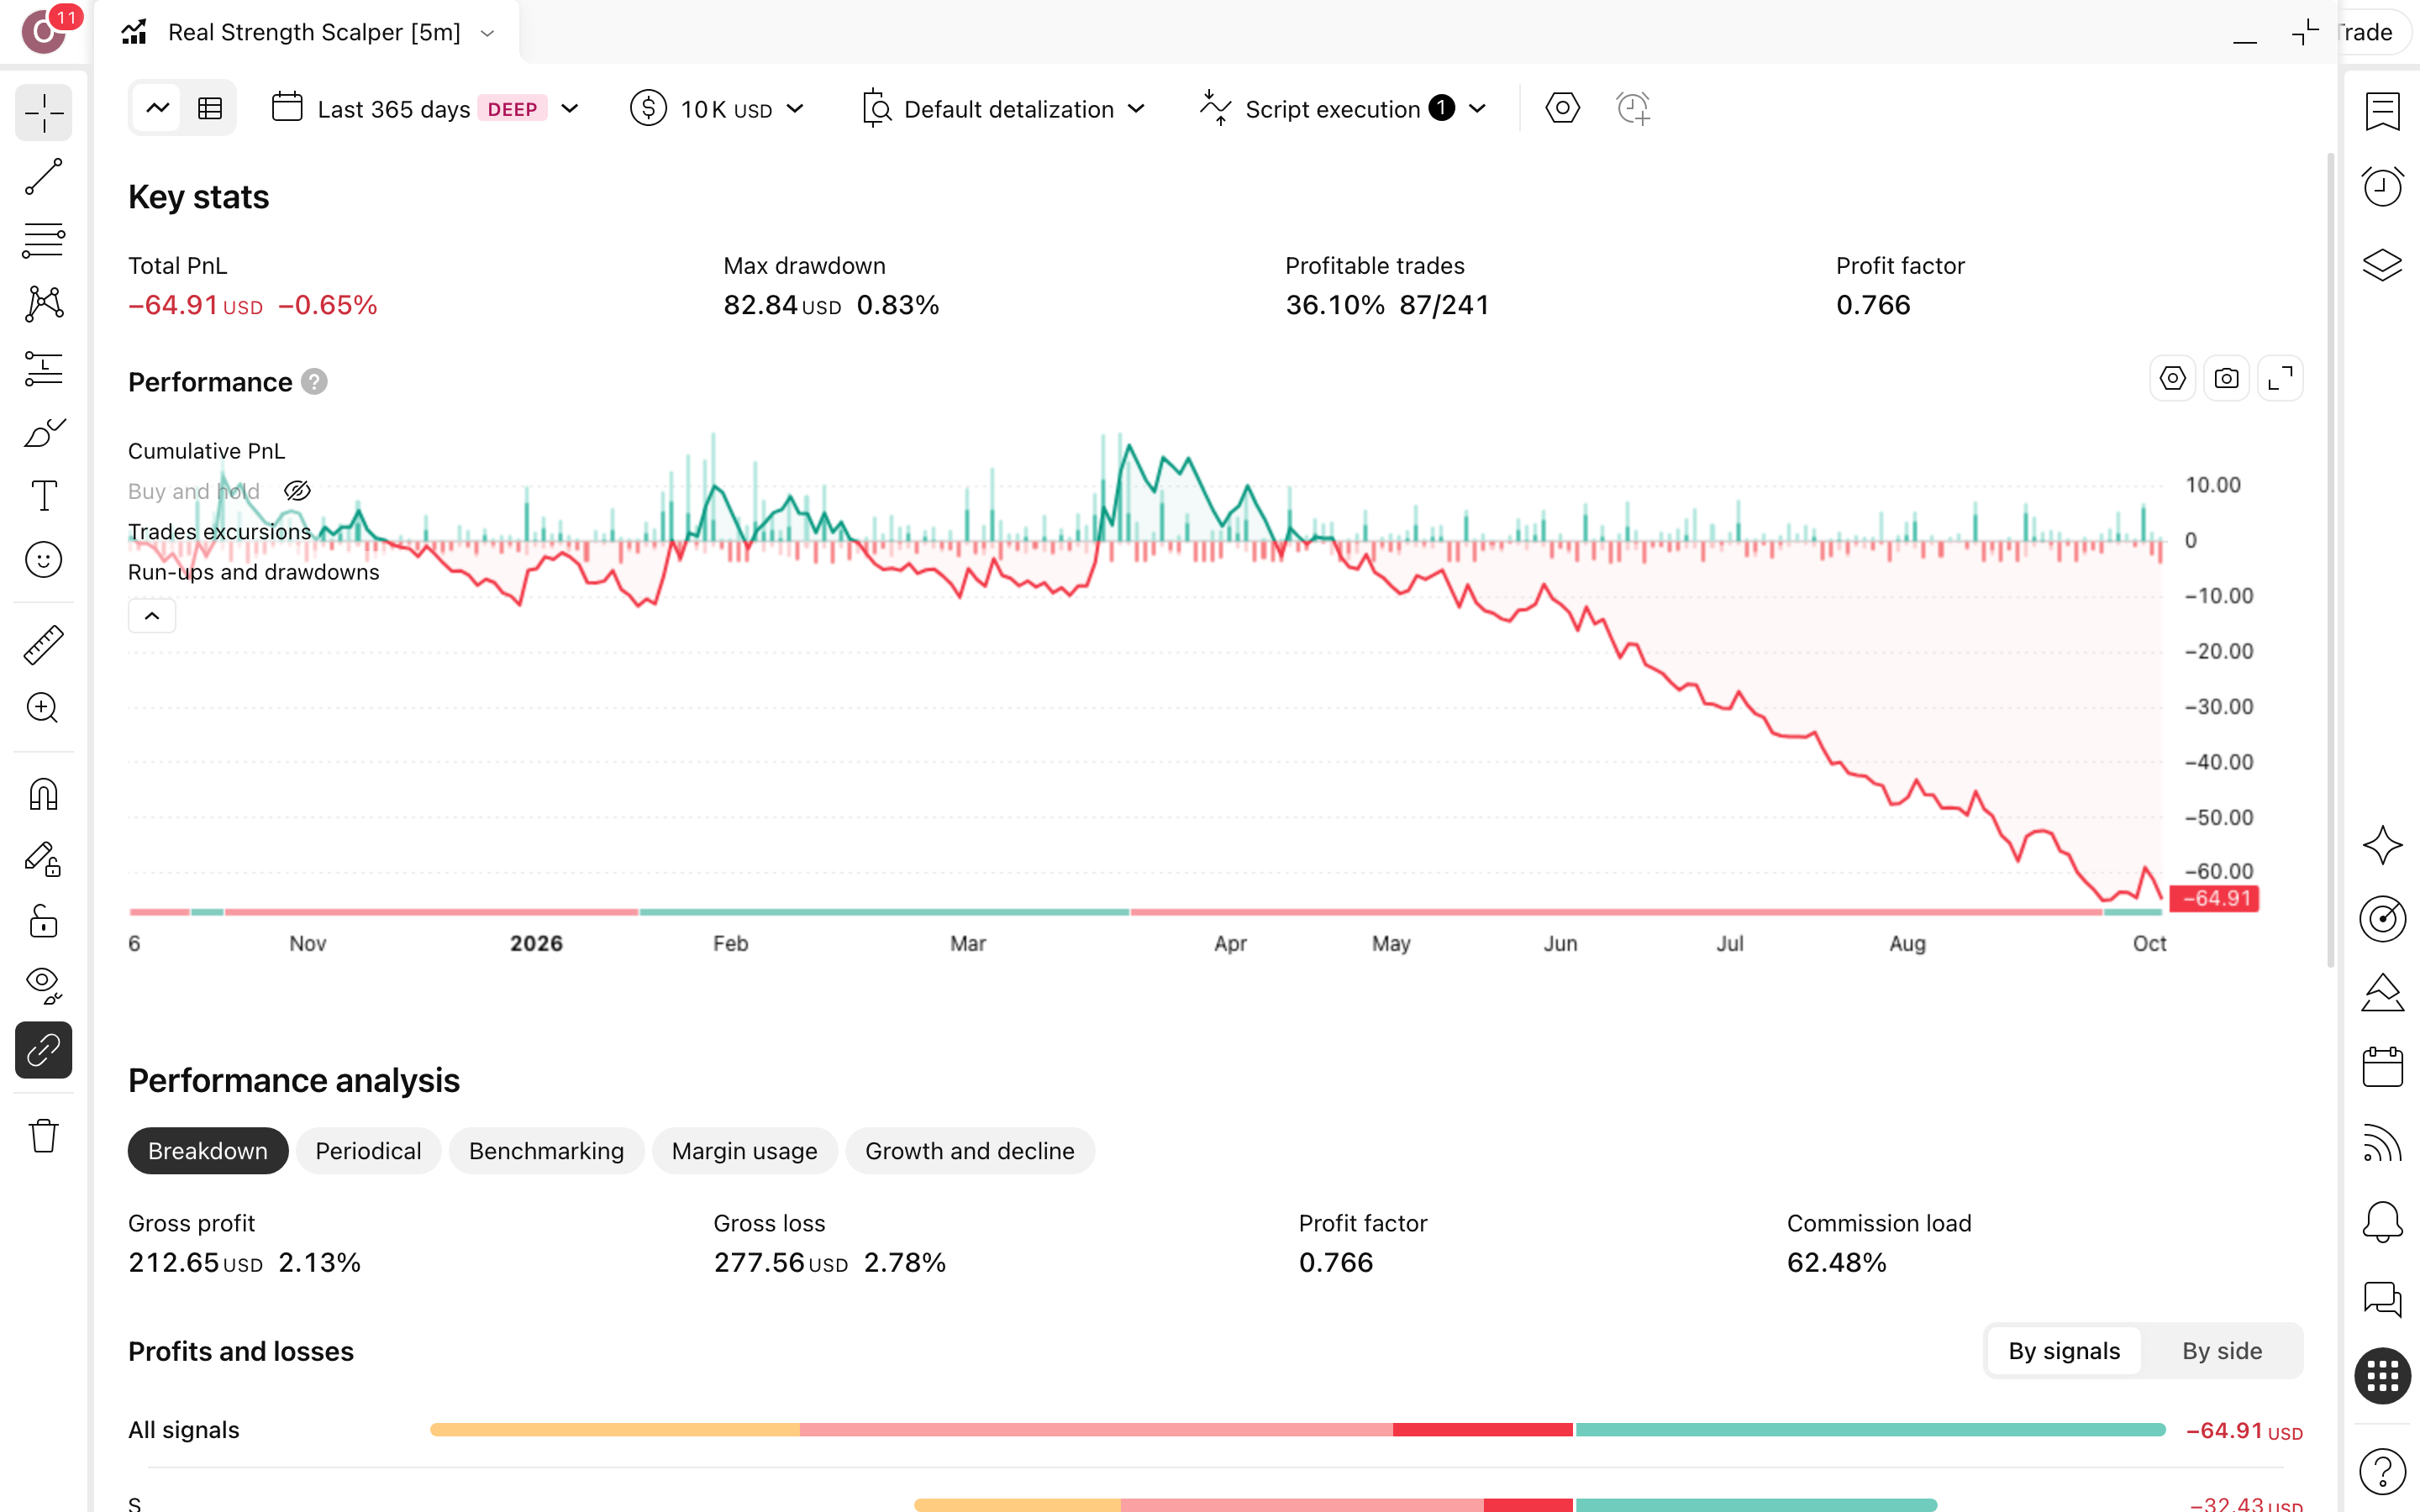Select the By side button
Screen dimensions: 2420x1512
pyautogui.click(x=2221, y=1351)
